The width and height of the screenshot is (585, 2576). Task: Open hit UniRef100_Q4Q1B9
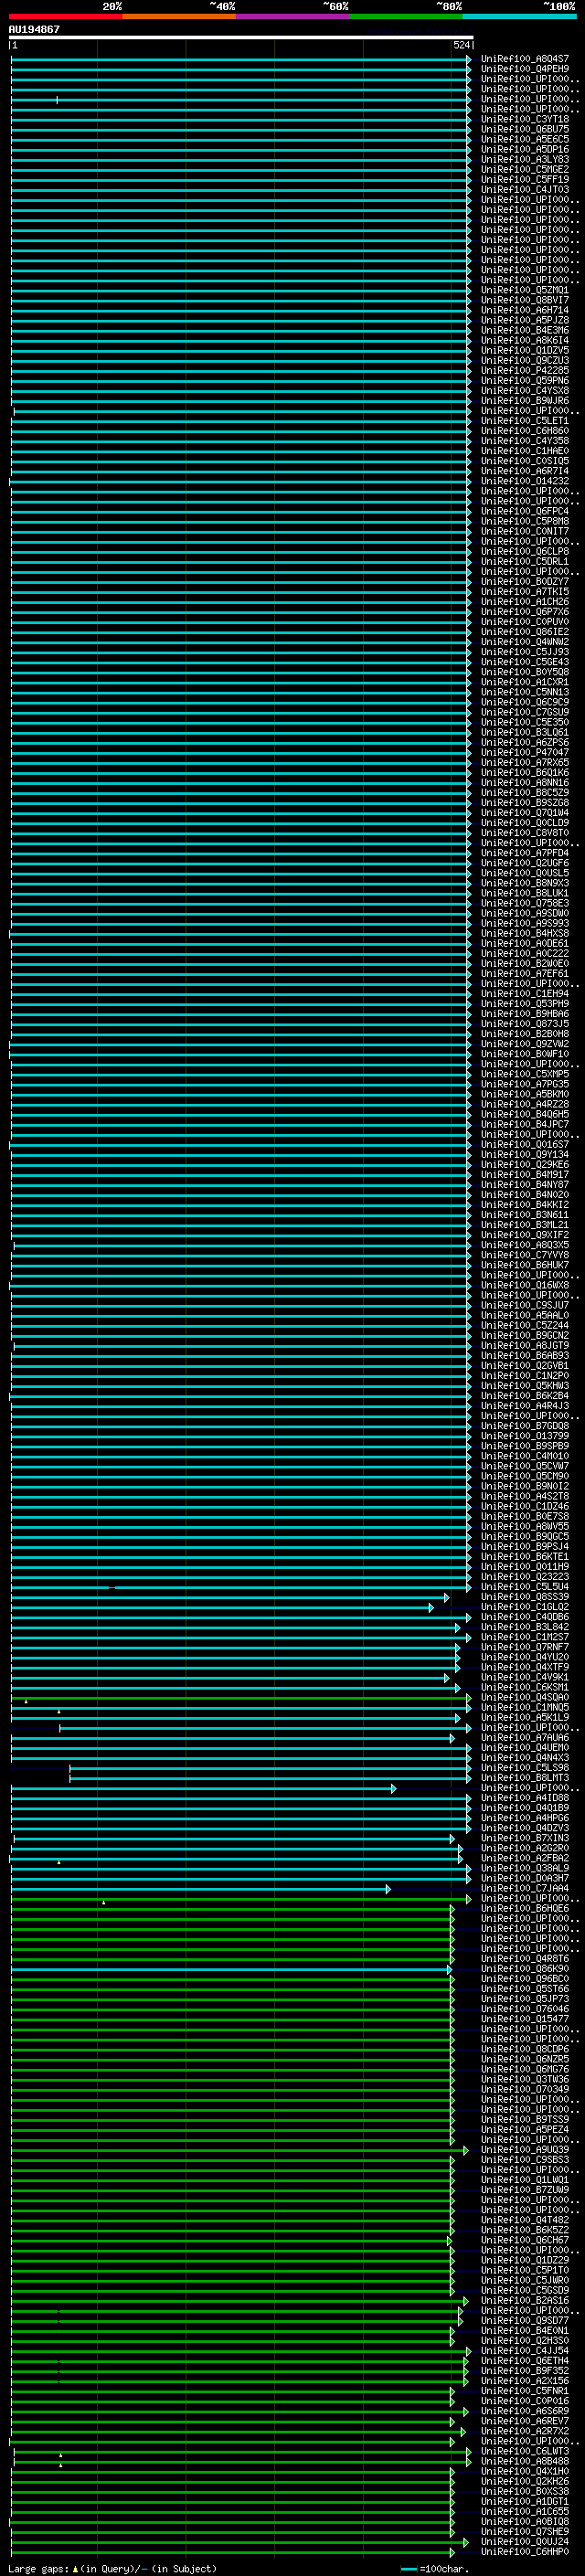click(525, 1807)
